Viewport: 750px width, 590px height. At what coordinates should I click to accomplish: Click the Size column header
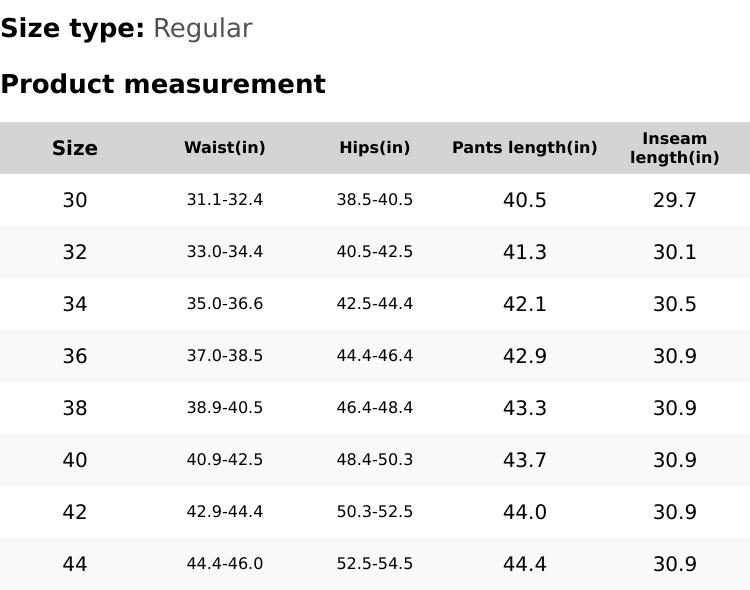(75, 148)
